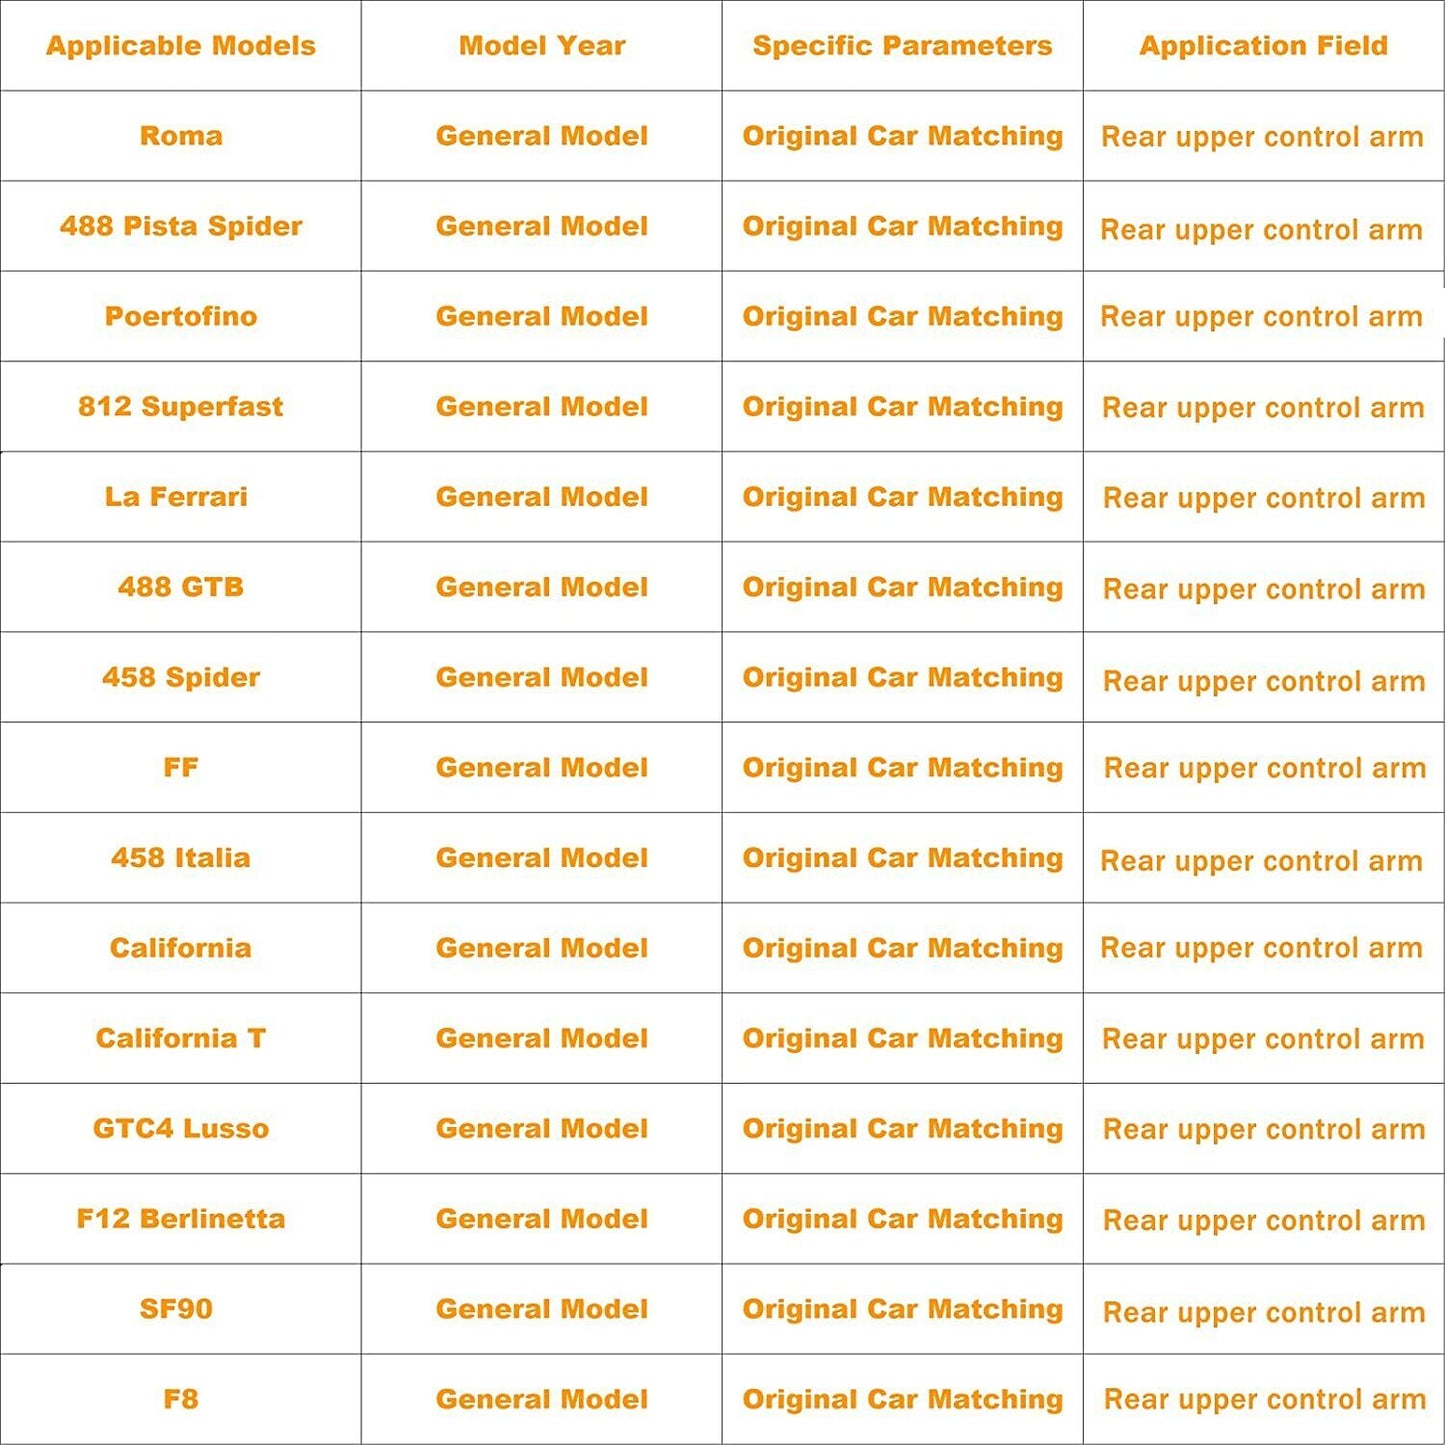1445x1445 pixels.
Task: Select the GTC4 Lusso entry
Action: click(181, 1128)
